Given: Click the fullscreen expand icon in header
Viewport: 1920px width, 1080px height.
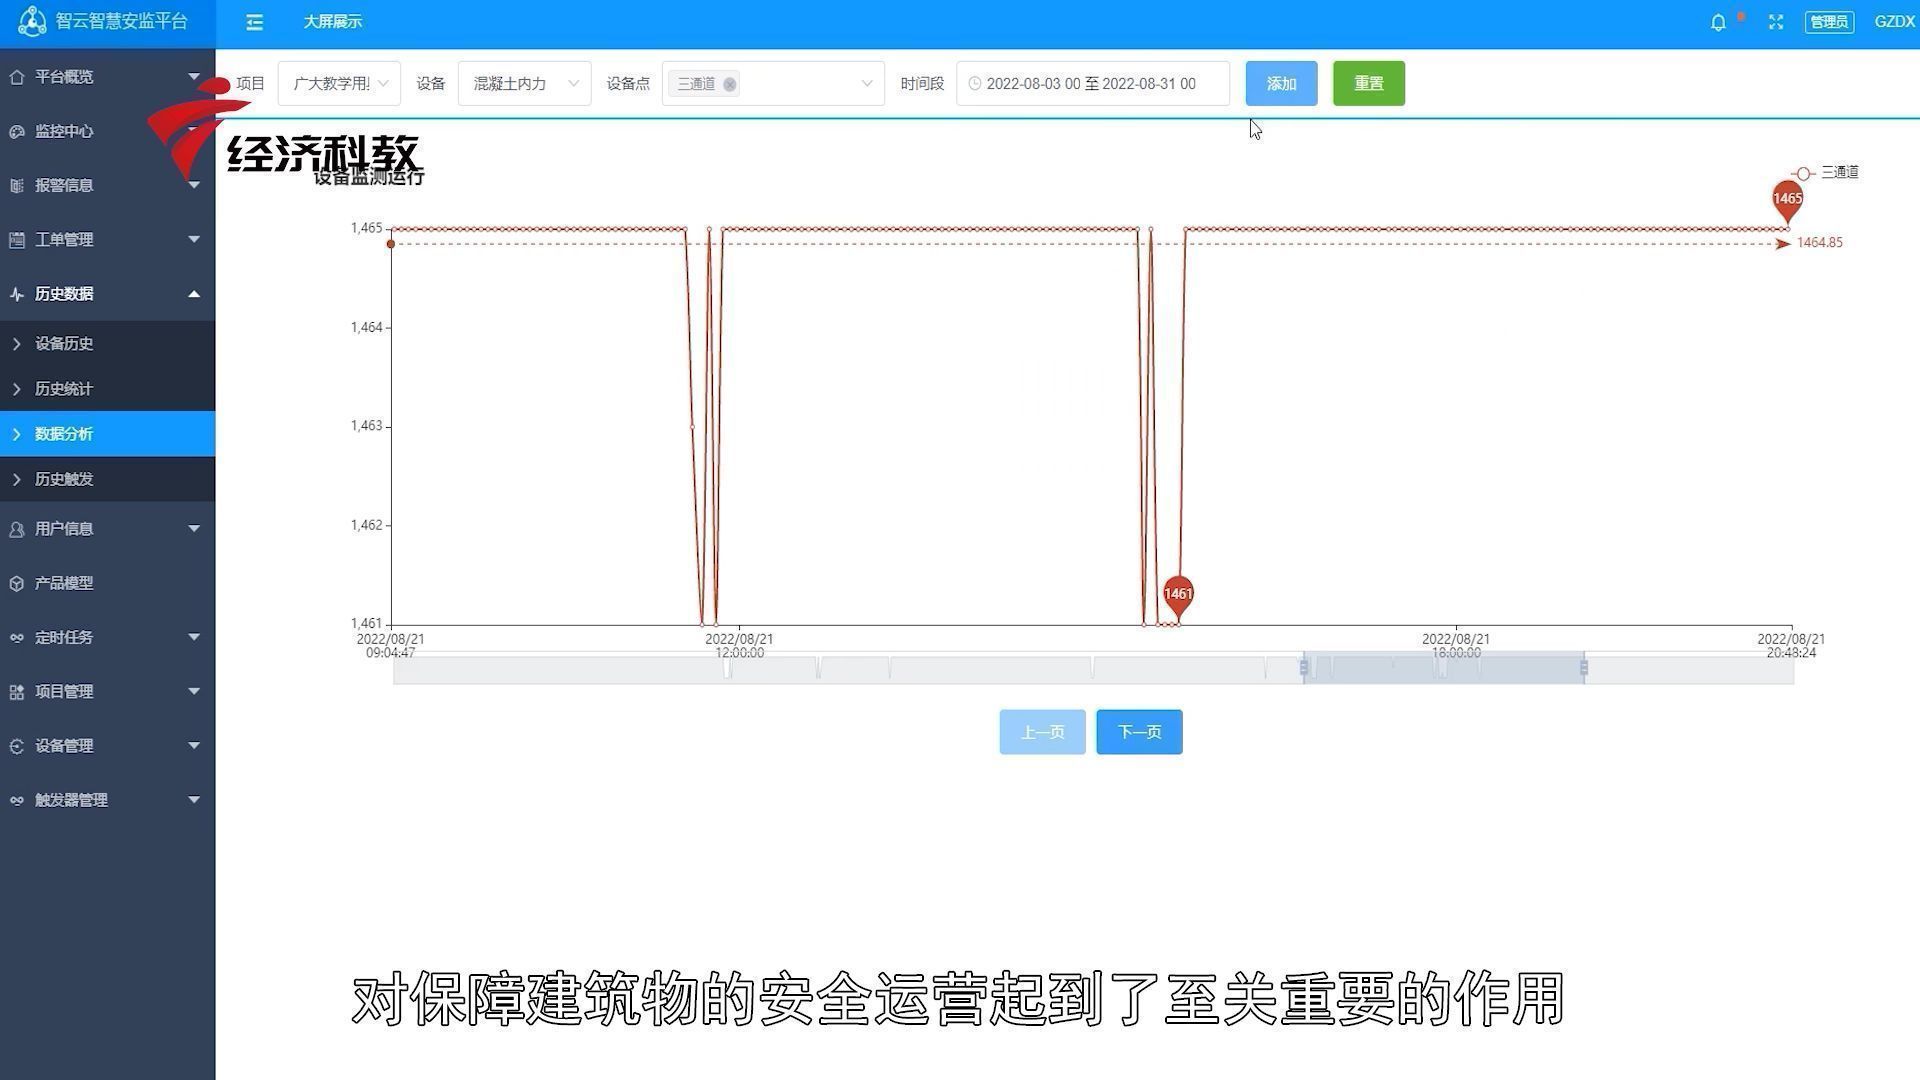Looking at the screenshot, I should click(1776, 22).
